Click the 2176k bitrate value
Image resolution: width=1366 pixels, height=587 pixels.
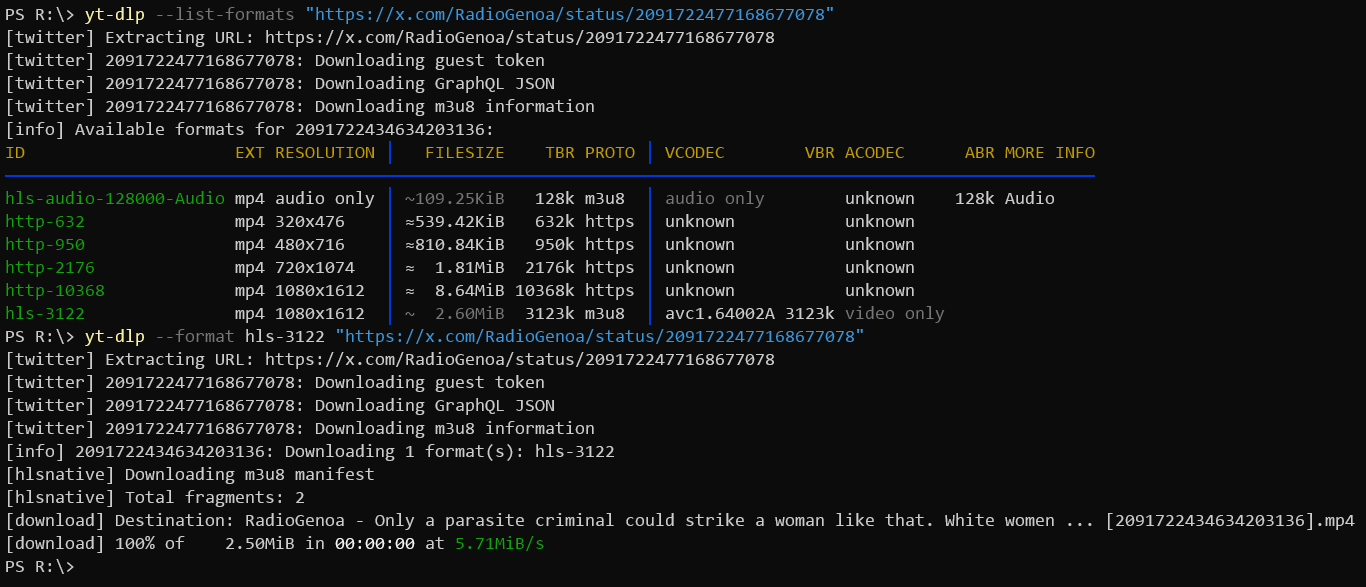click(x=550, y=267)
